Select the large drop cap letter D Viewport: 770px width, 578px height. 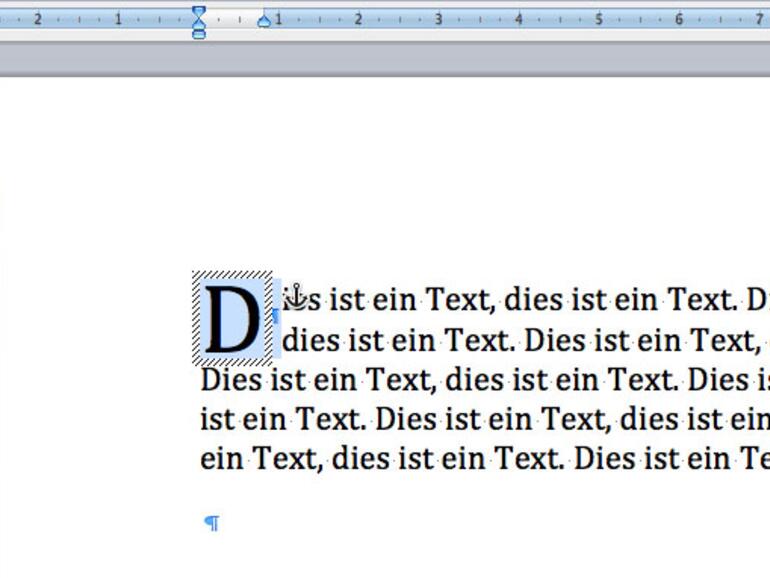tap(232, 319)
